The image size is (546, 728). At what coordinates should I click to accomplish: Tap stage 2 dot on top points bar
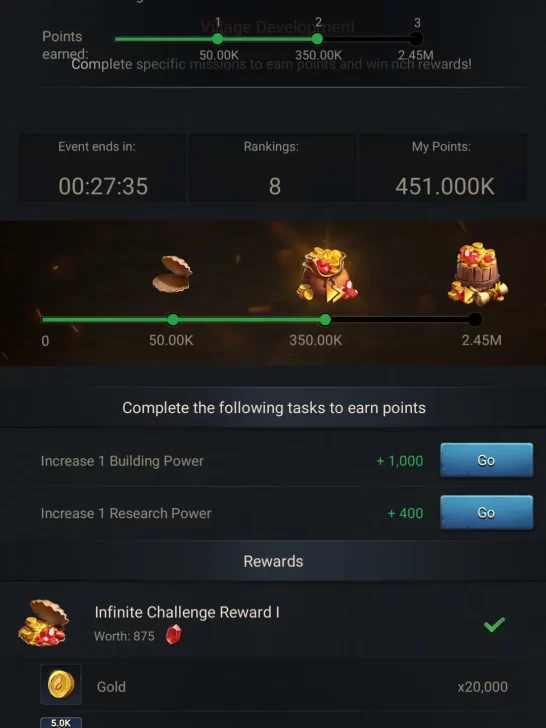[x=317, y=39]
